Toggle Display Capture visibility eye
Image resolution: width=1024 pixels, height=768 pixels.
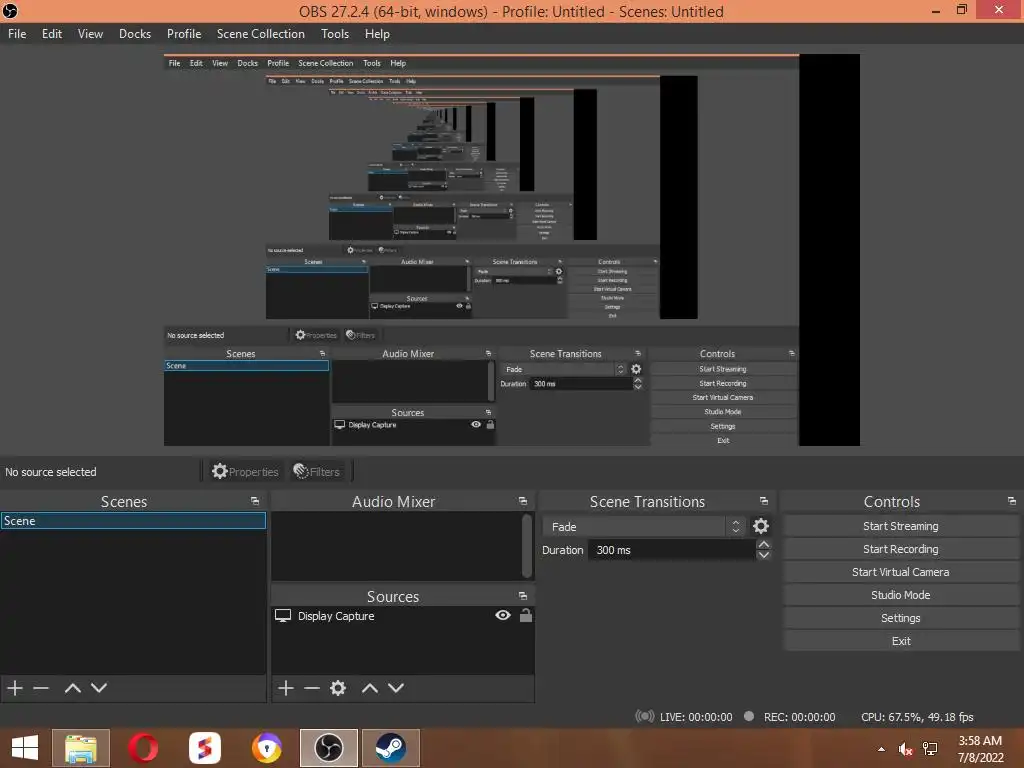503,615
